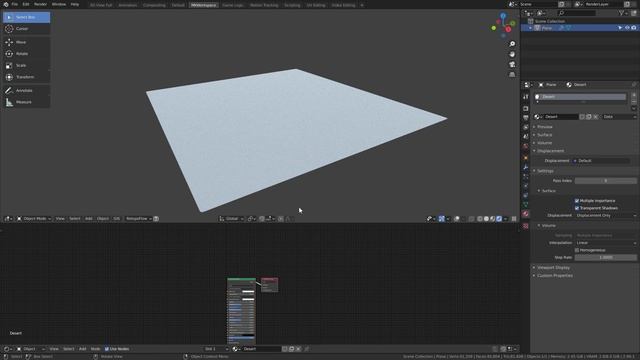Image resolution: width=640 pixels, height=360 pixels.
Task: Uncheck Transparent Shadows option
Action: click(577, 208)
